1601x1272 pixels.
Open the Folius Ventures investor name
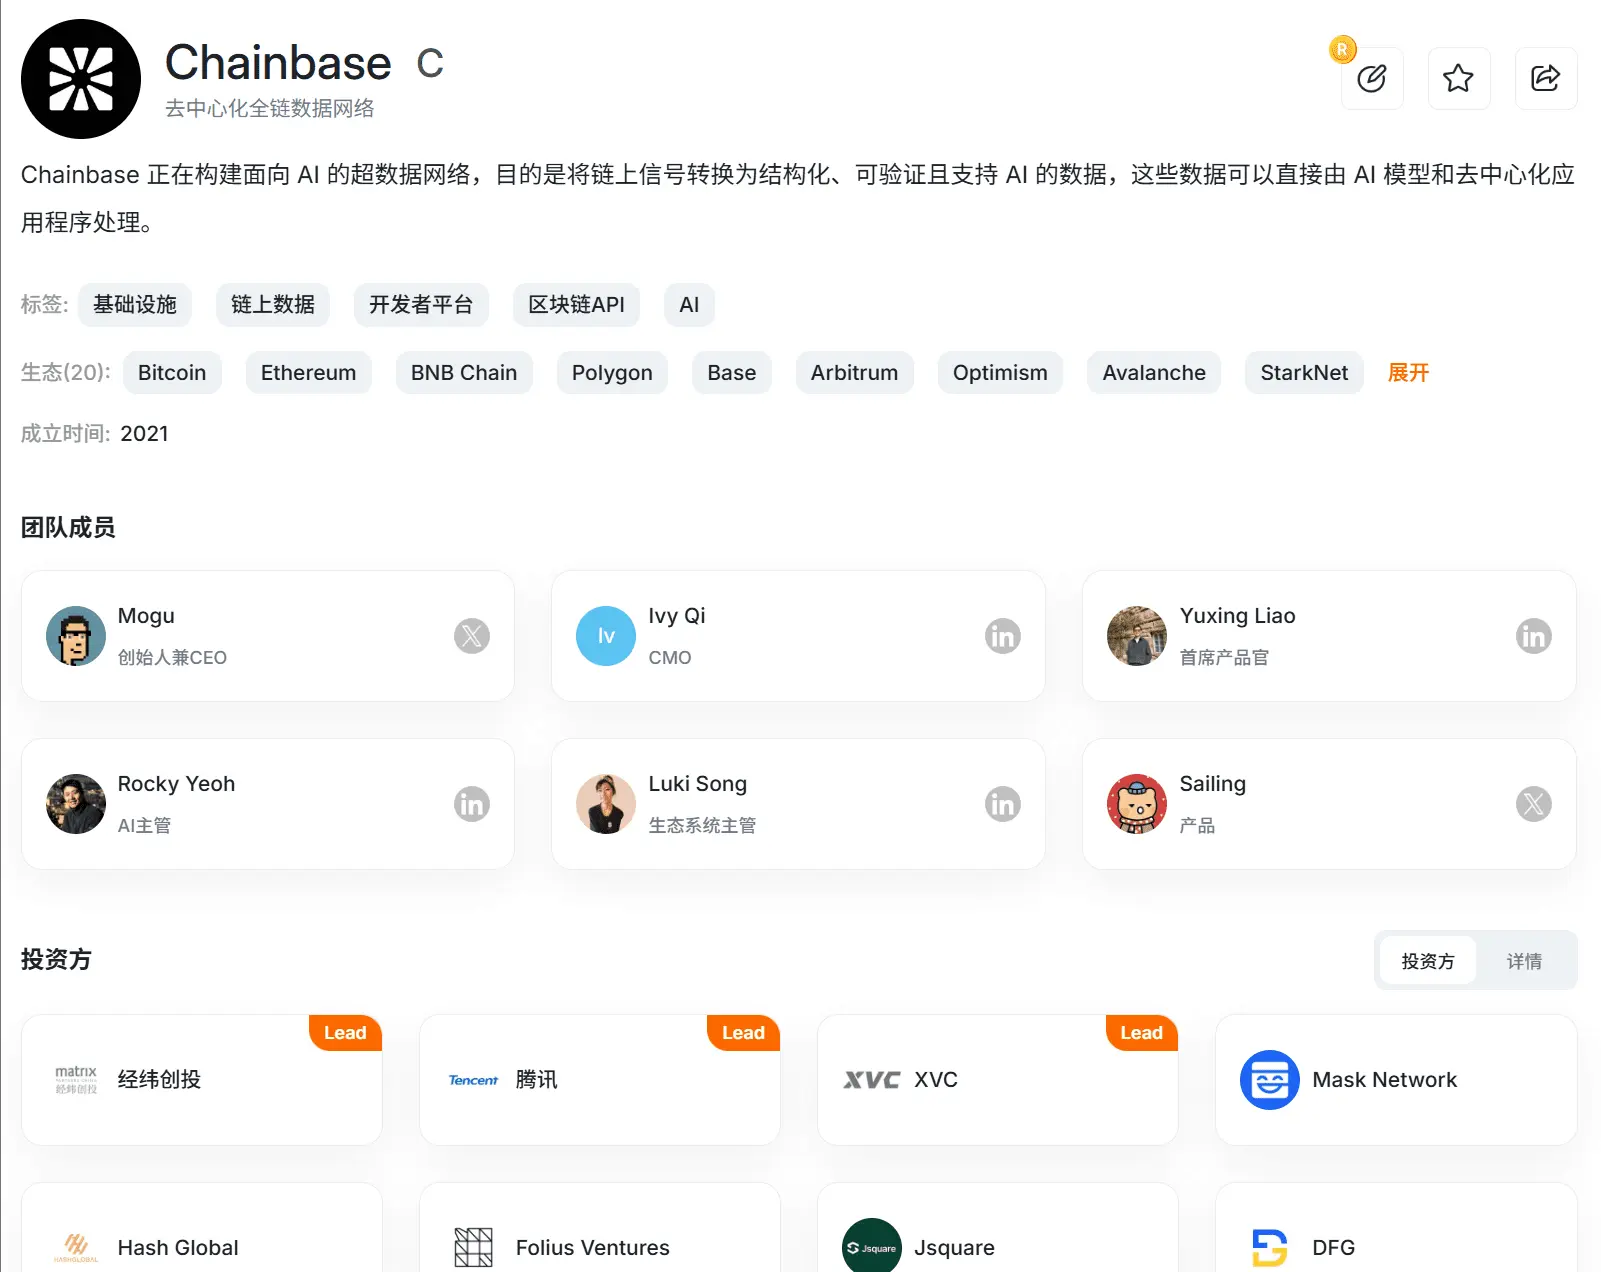(x=593, y=1248)
